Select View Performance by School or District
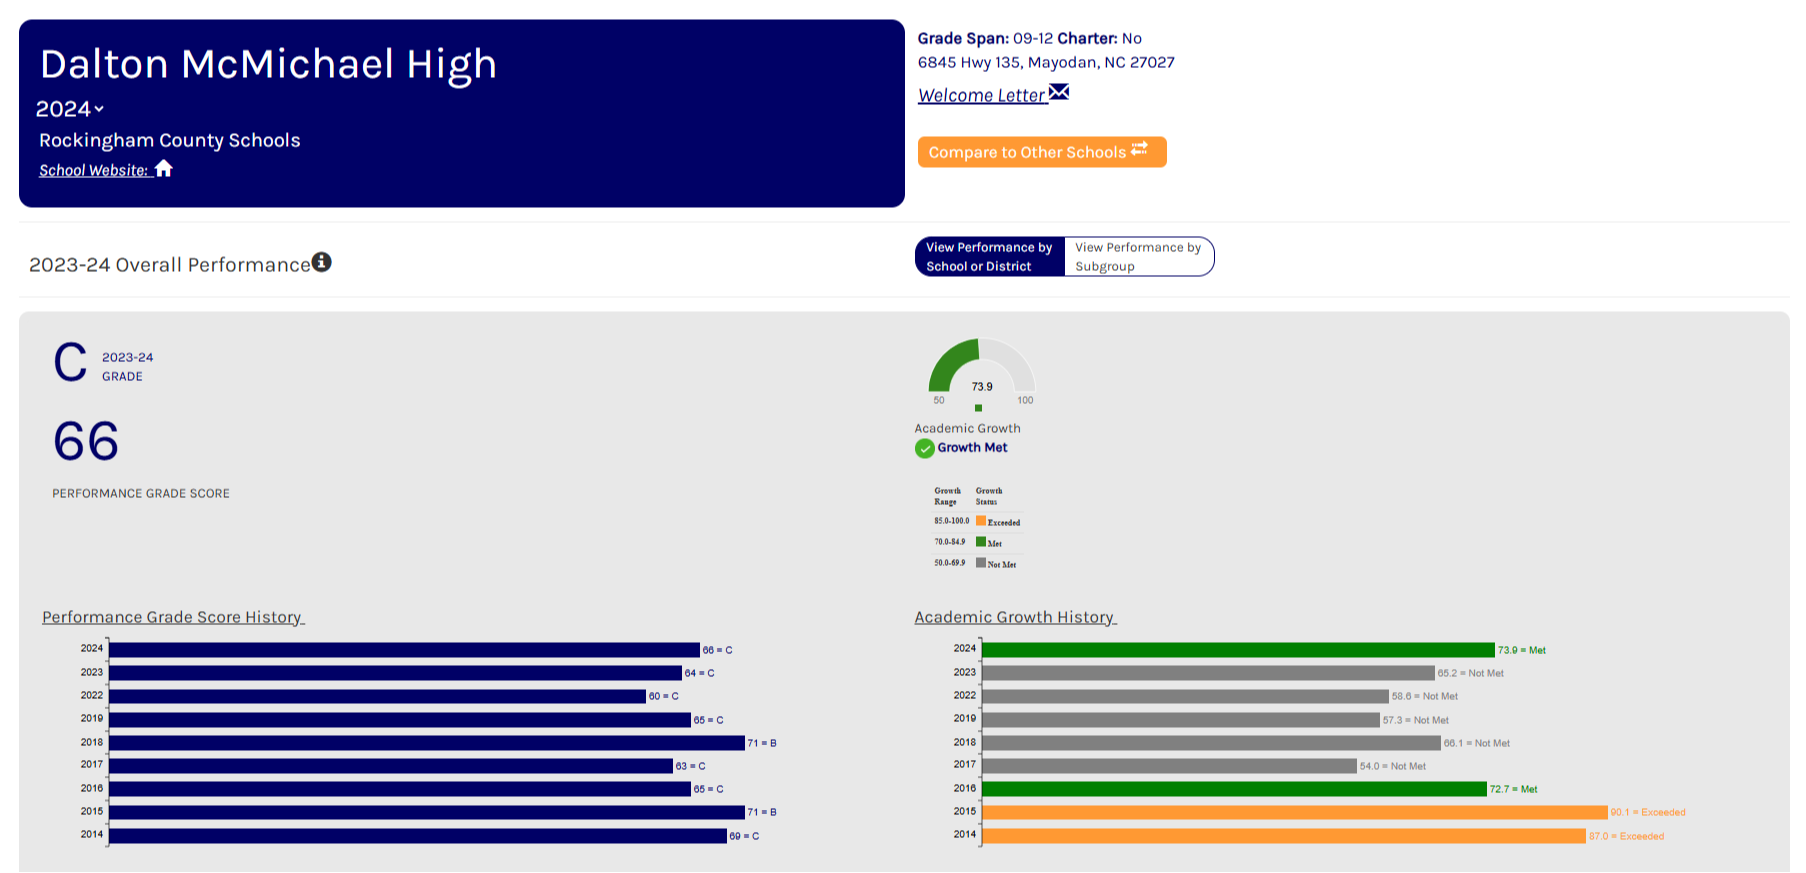 point(989,257)
